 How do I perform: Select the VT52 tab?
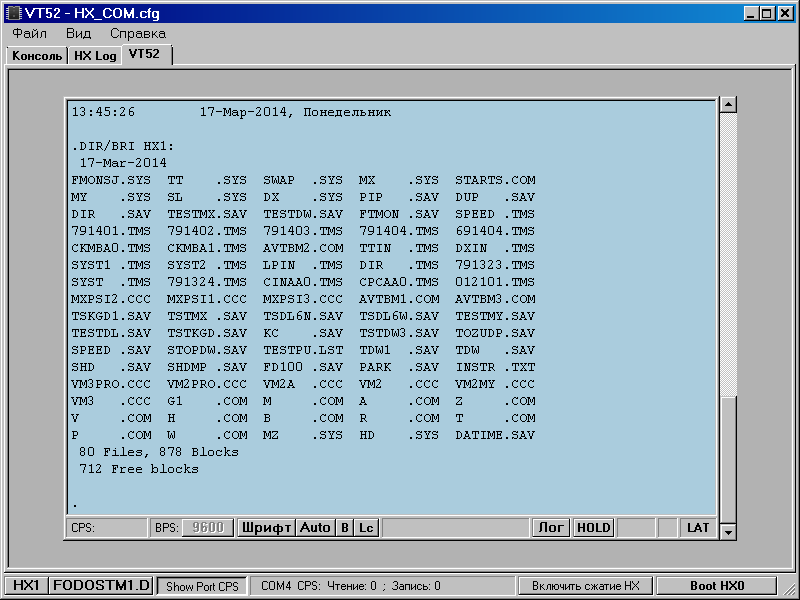pos(144,54)
